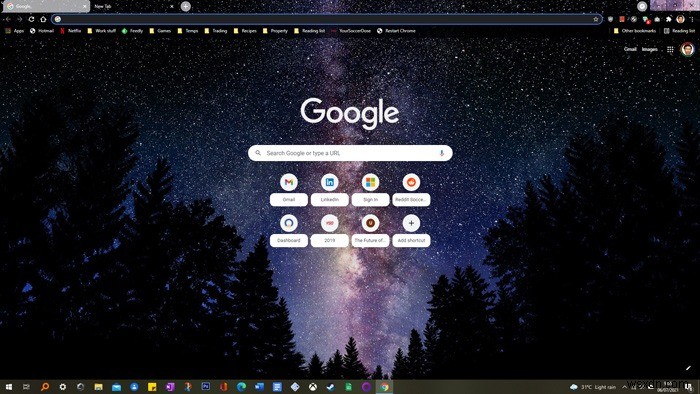The width and height of the screenshot is (700, 394).
Task: Close the Google tab
Action: click(x=84, y=6)
